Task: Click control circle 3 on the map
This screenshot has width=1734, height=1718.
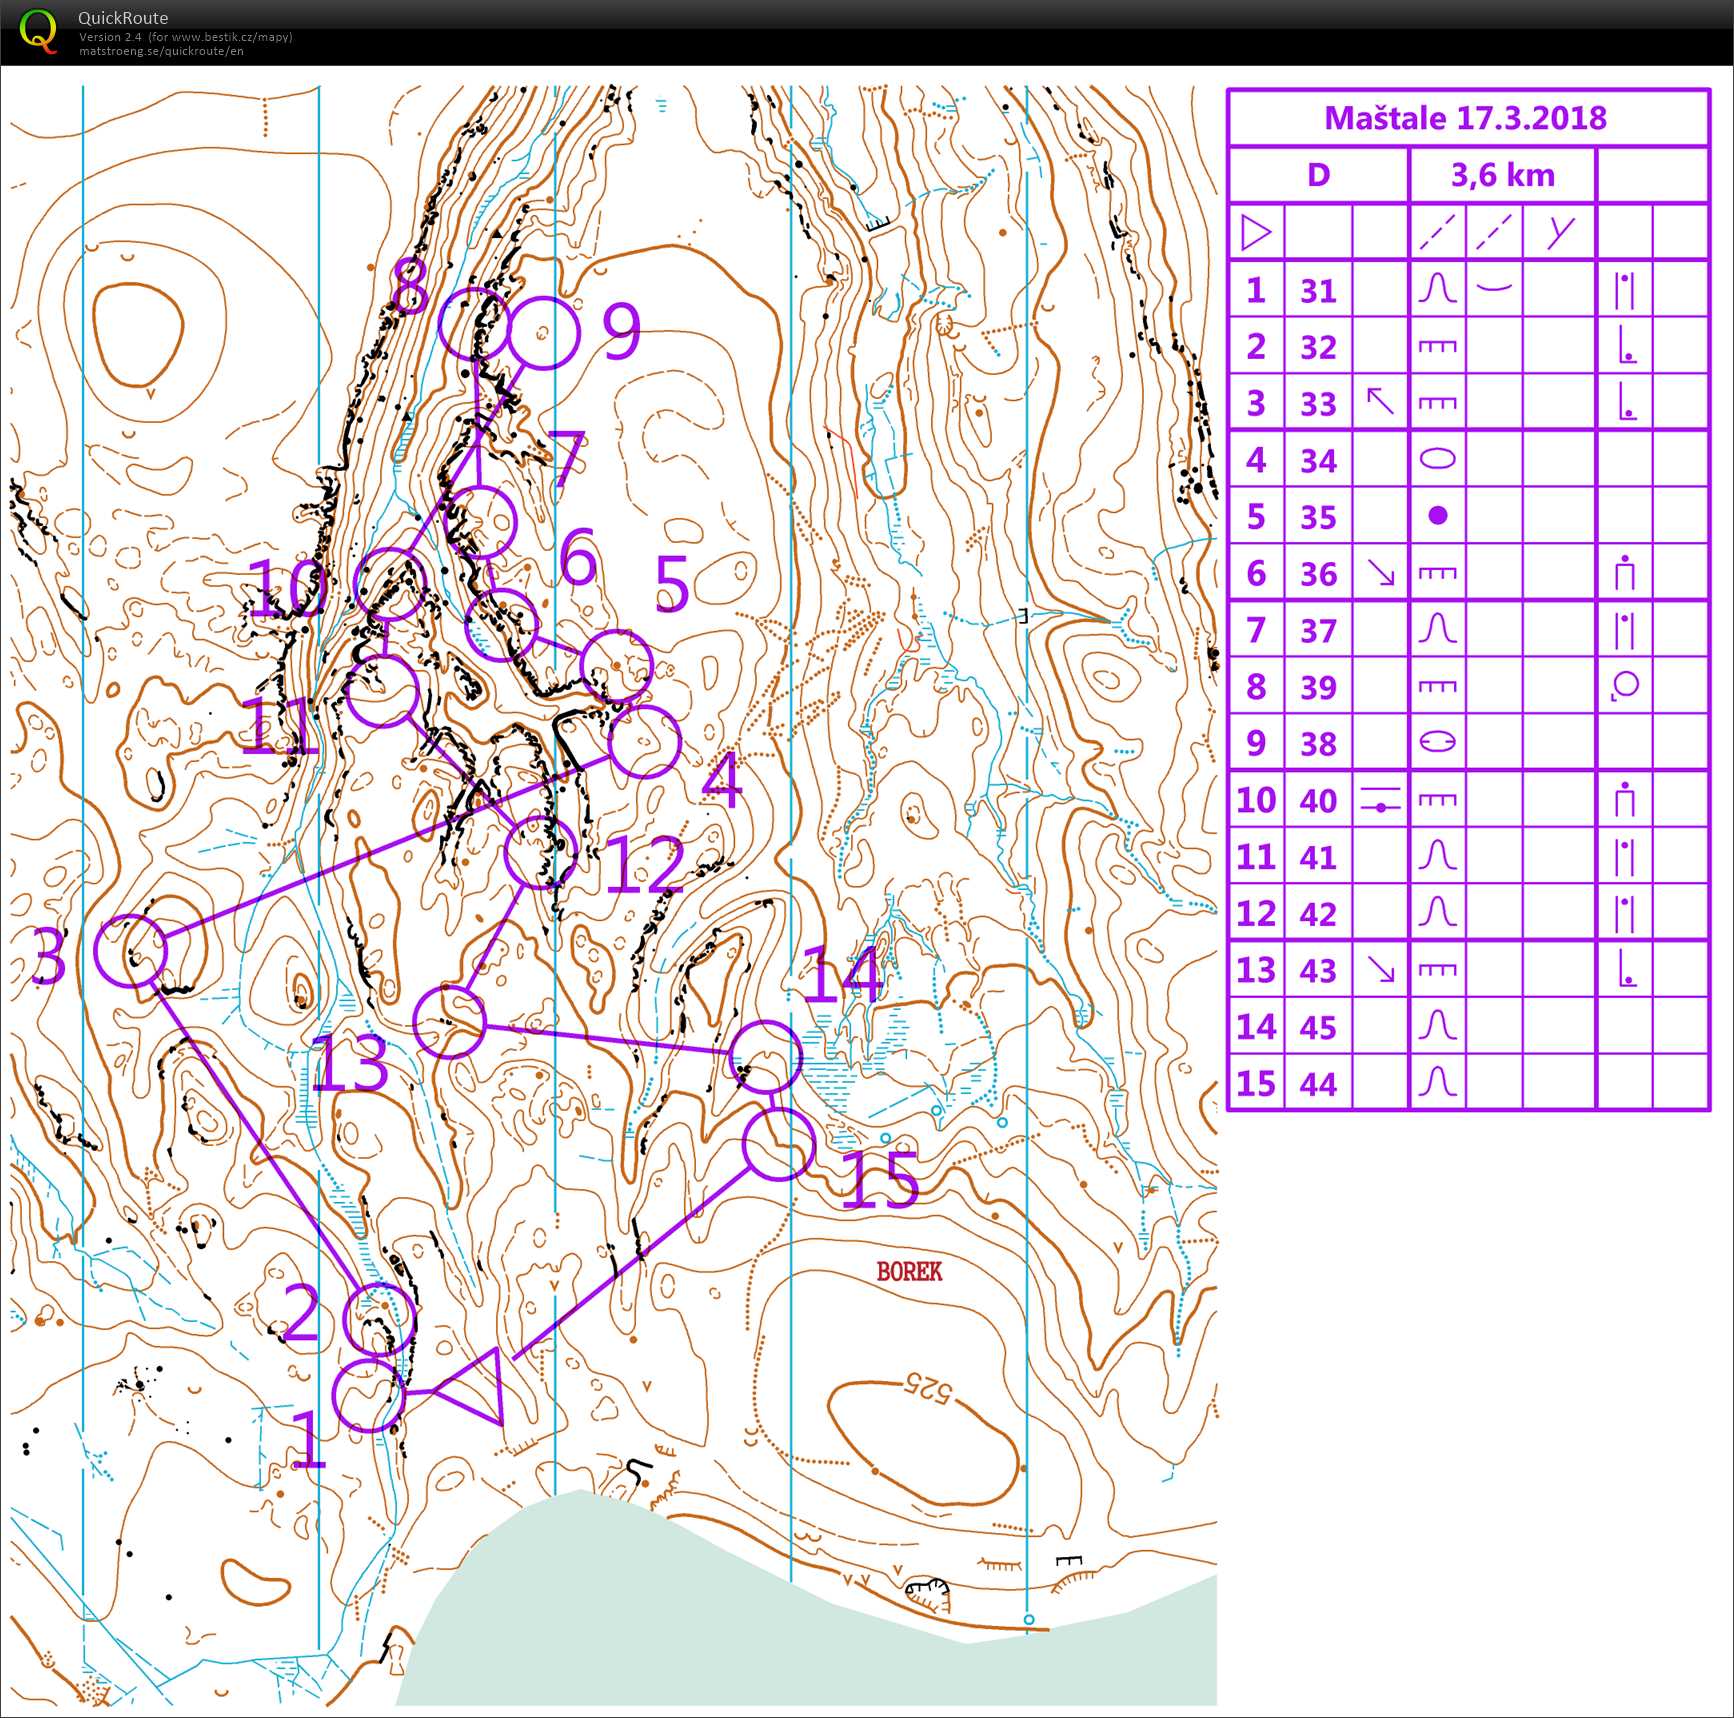Action: 131,950
